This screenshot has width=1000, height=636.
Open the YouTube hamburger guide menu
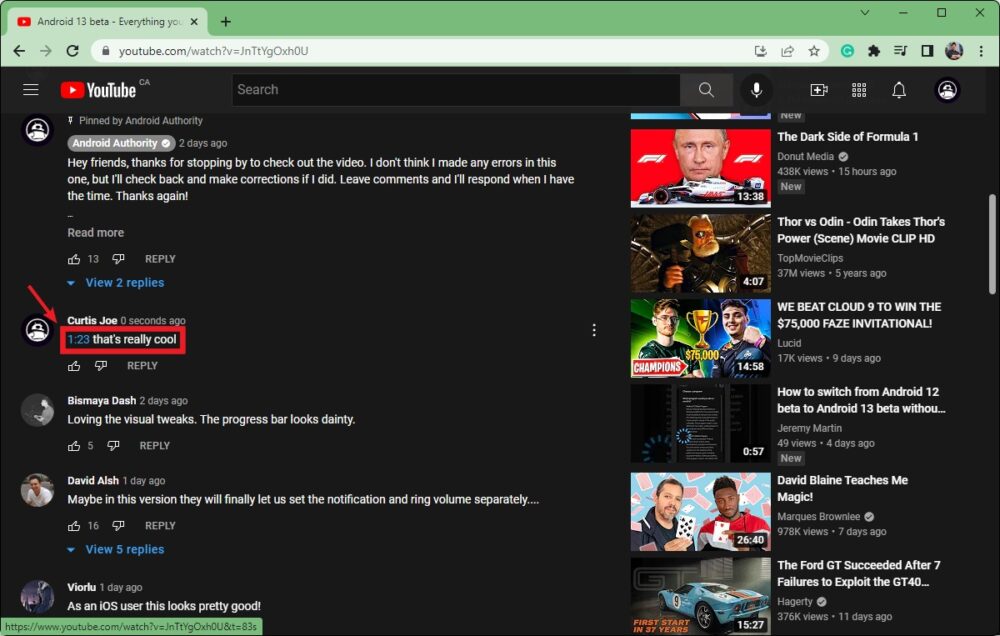click(31, 90)
